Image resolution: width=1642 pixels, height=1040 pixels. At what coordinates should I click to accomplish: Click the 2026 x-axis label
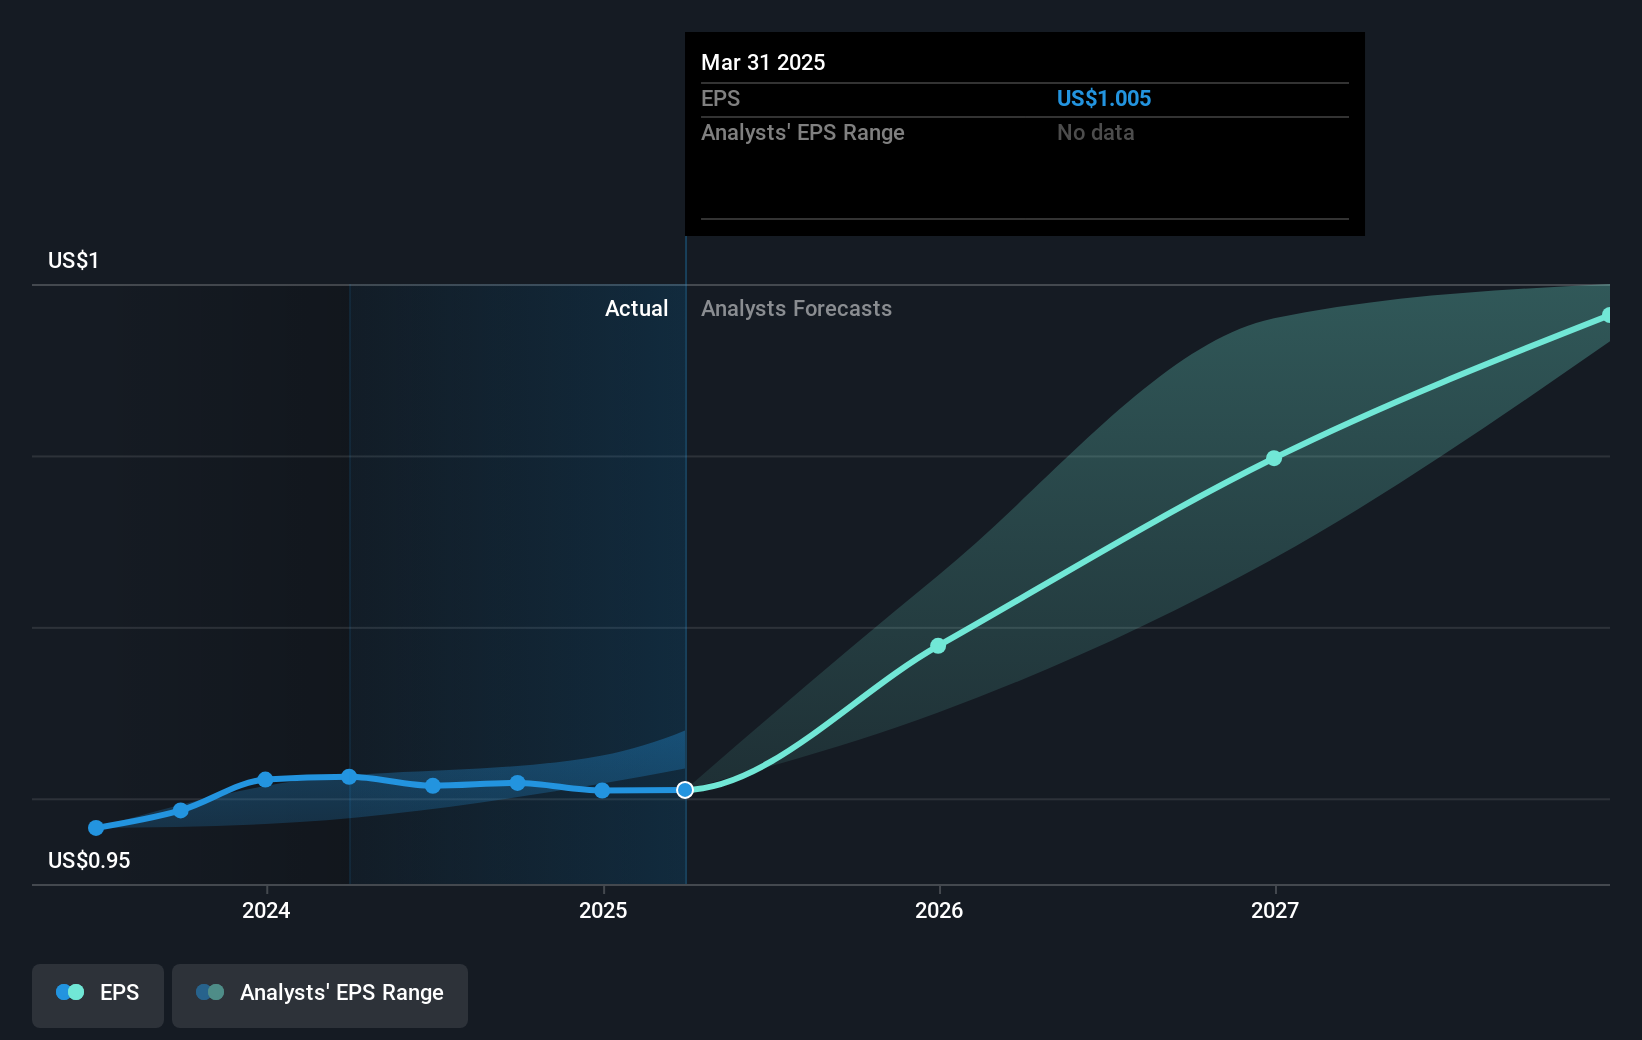(939, 910)
